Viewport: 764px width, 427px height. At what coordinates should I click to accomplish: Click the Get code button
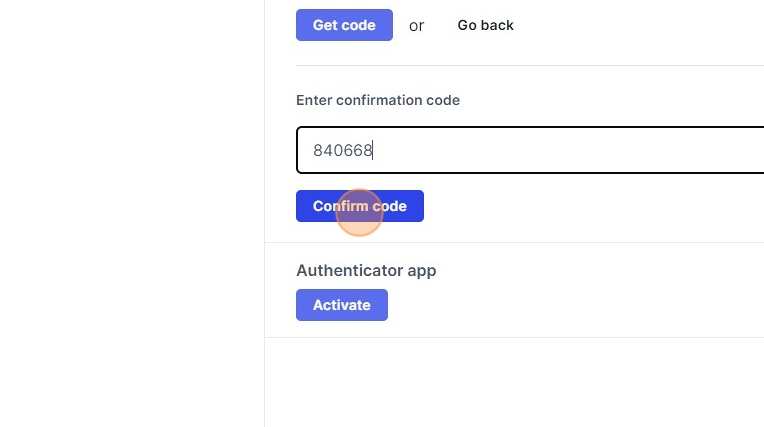(x=344, y=25)
